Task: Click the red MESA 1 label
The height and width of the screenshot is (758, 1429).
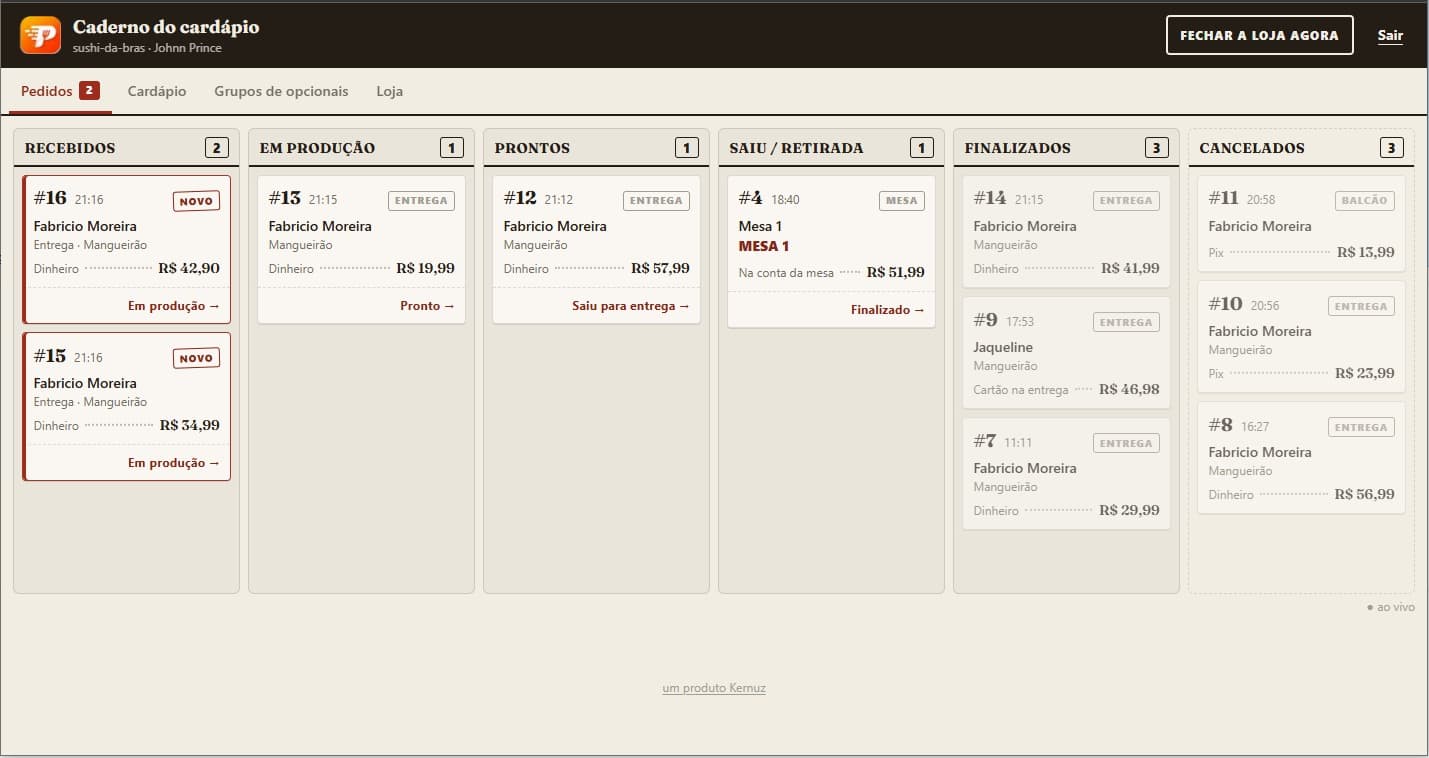Action: (764, 246)
